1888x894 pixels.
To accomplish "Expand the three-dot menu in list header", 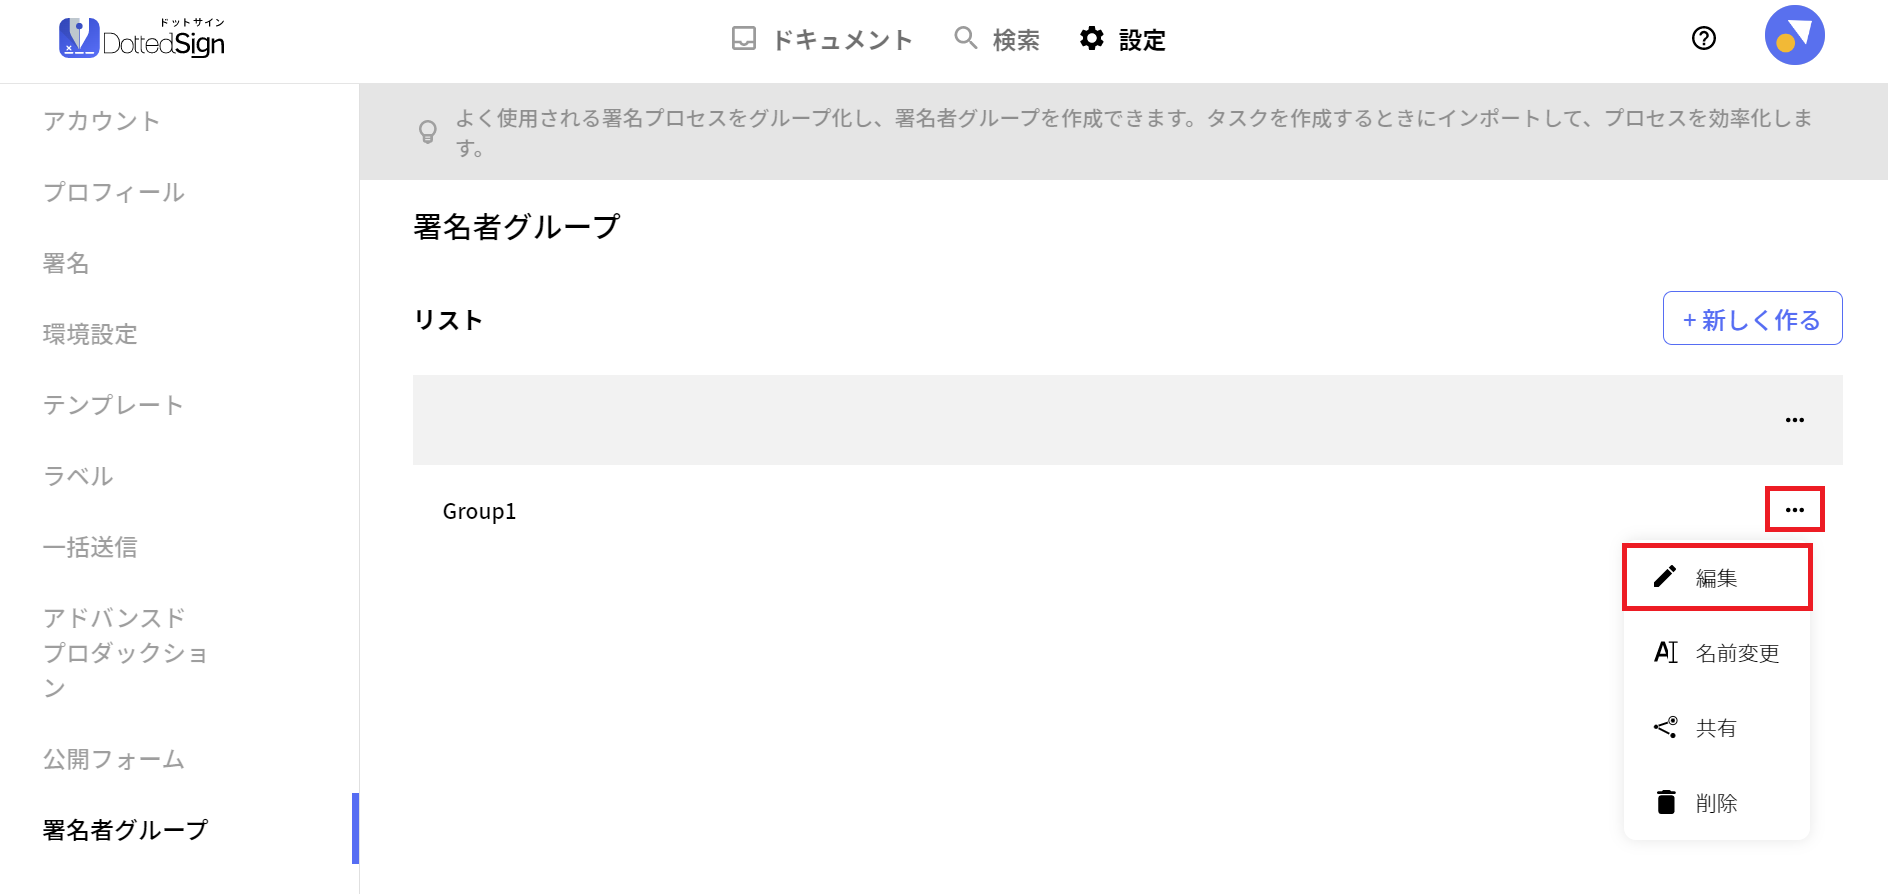I will tap(1795, 420).
